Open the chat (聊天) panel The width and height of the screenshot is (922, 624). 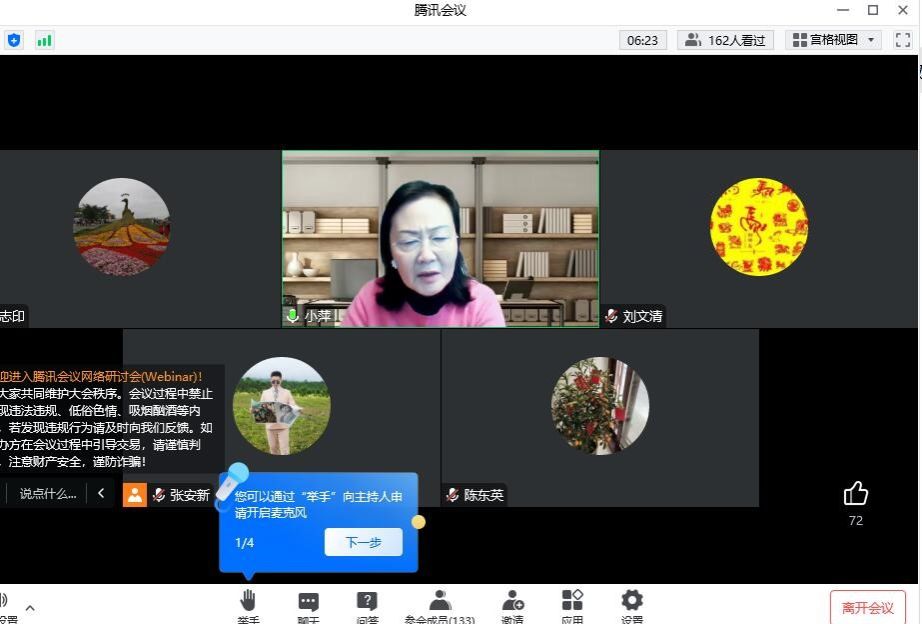pyautogui.click(x=308, y=602)
